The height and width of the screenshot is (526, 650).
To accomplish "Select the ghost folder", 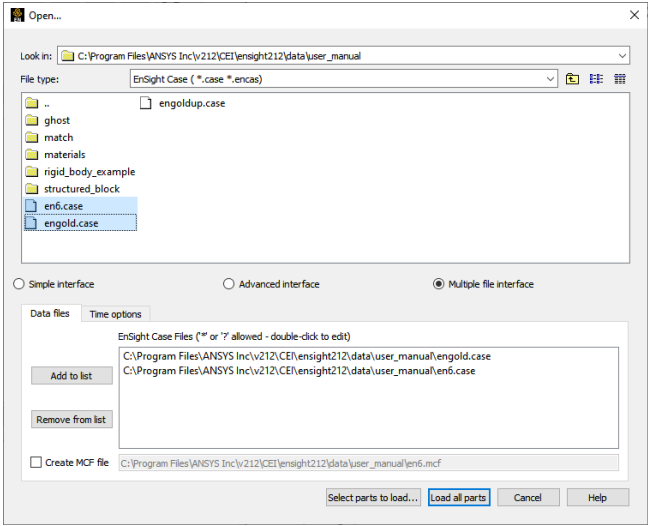I will click(47, 120).
